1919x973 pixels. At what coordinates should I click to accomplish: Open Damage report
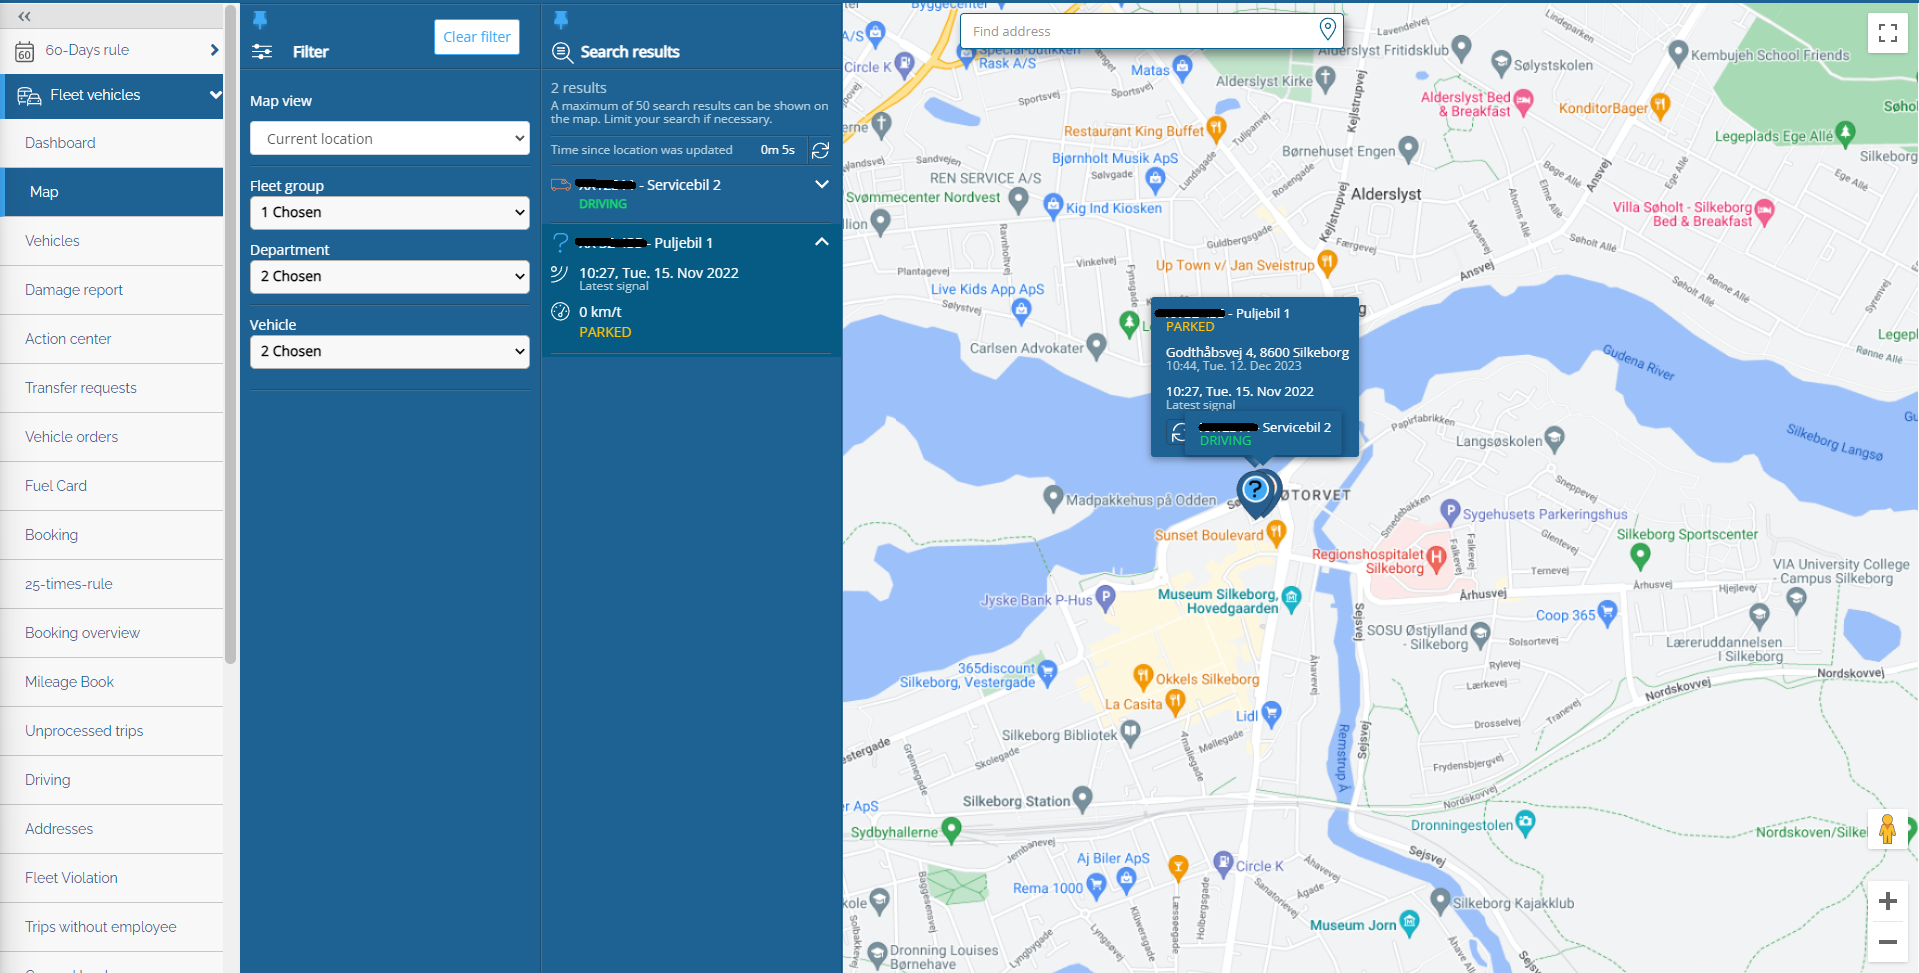112,290
